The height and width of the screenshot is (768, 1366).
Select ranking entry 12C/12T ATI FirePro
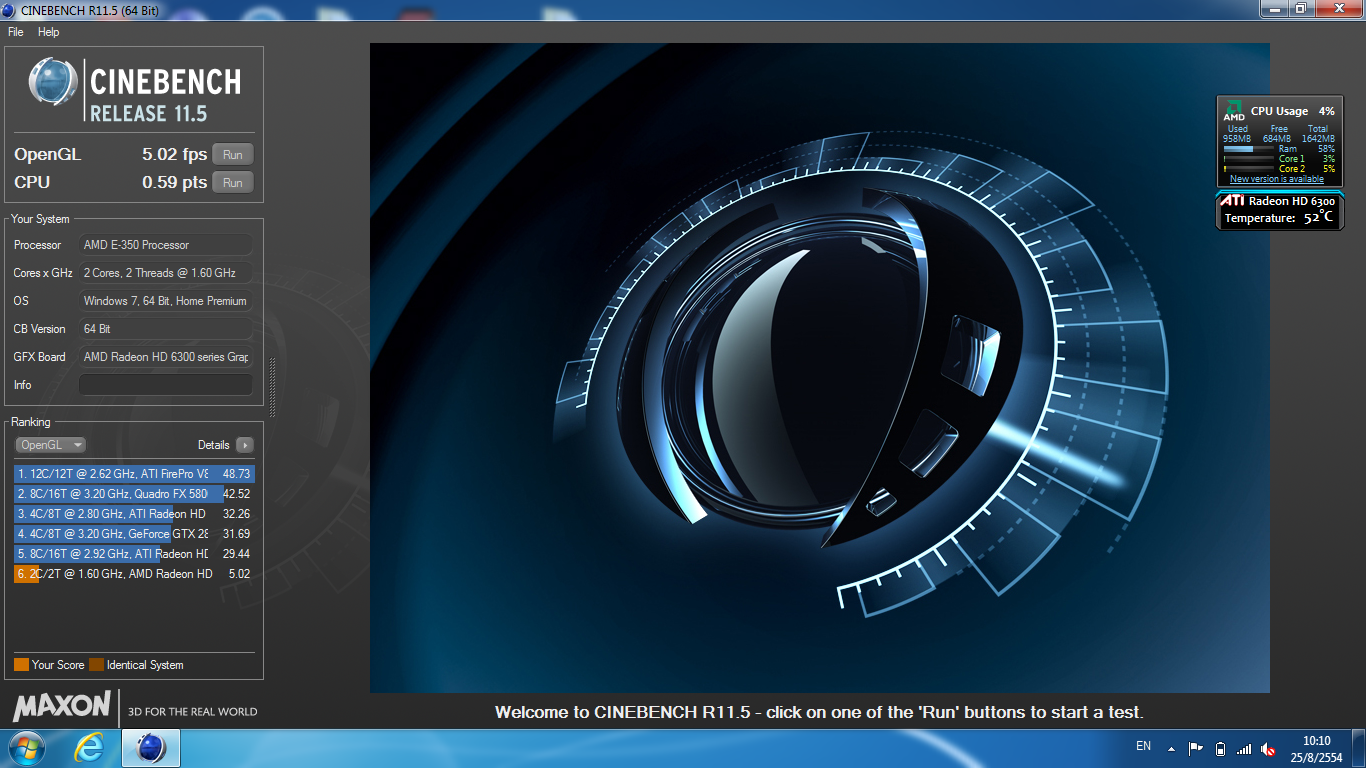(x=134, y=474)
